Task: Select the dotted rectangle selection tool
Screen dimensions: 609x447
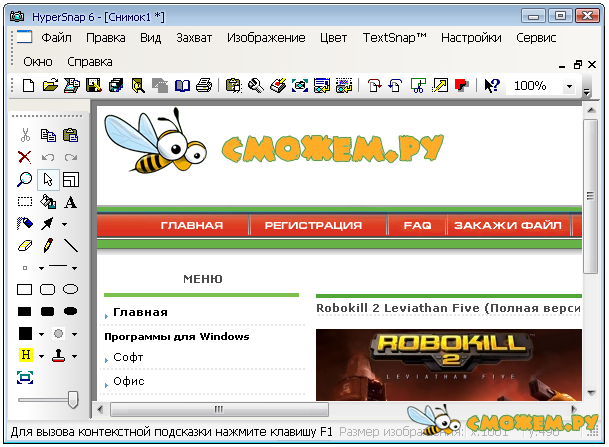Action: pyautogui.click(x=25, y=202)
